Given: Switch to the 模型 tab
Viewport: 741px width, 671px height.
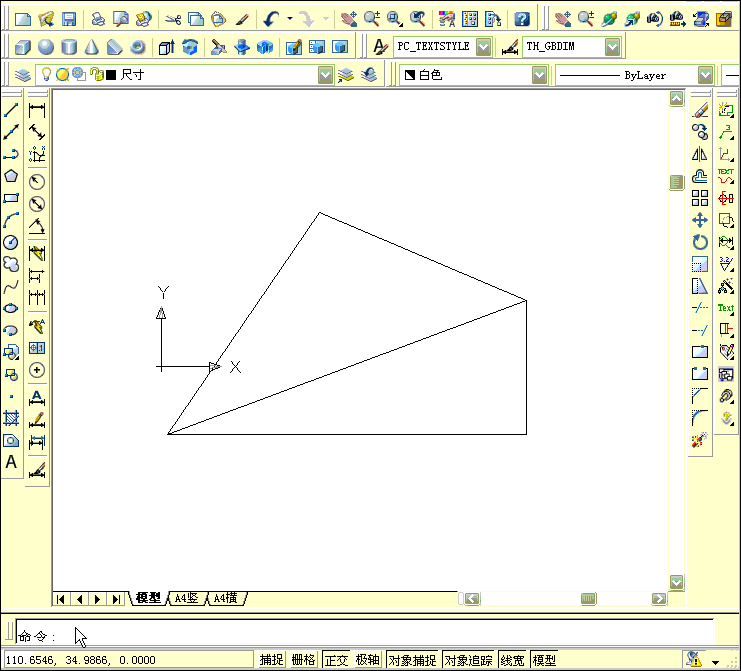Looking at the screenshot, I should pyautogui.click(x=148, y=598).
